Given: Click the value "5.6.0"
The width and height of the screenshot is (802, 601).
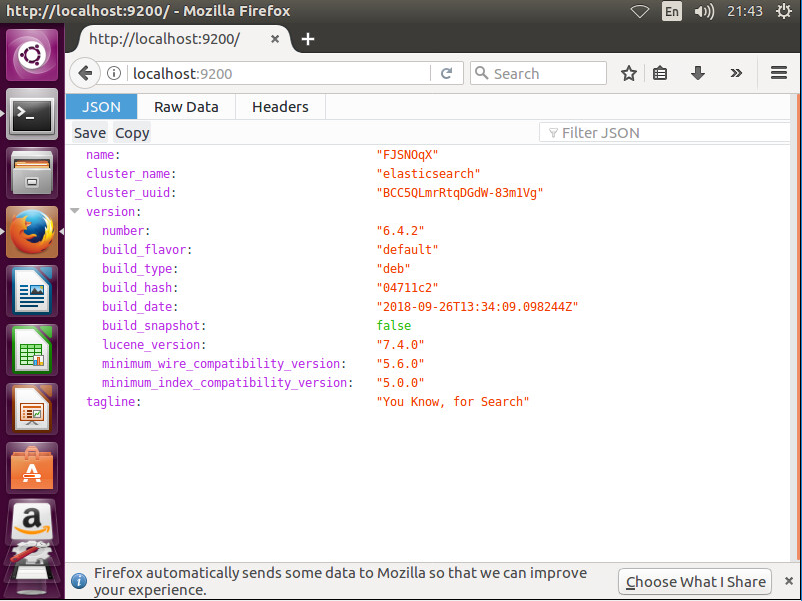Looking at the screenshot, I should click(x=400, y=364).
